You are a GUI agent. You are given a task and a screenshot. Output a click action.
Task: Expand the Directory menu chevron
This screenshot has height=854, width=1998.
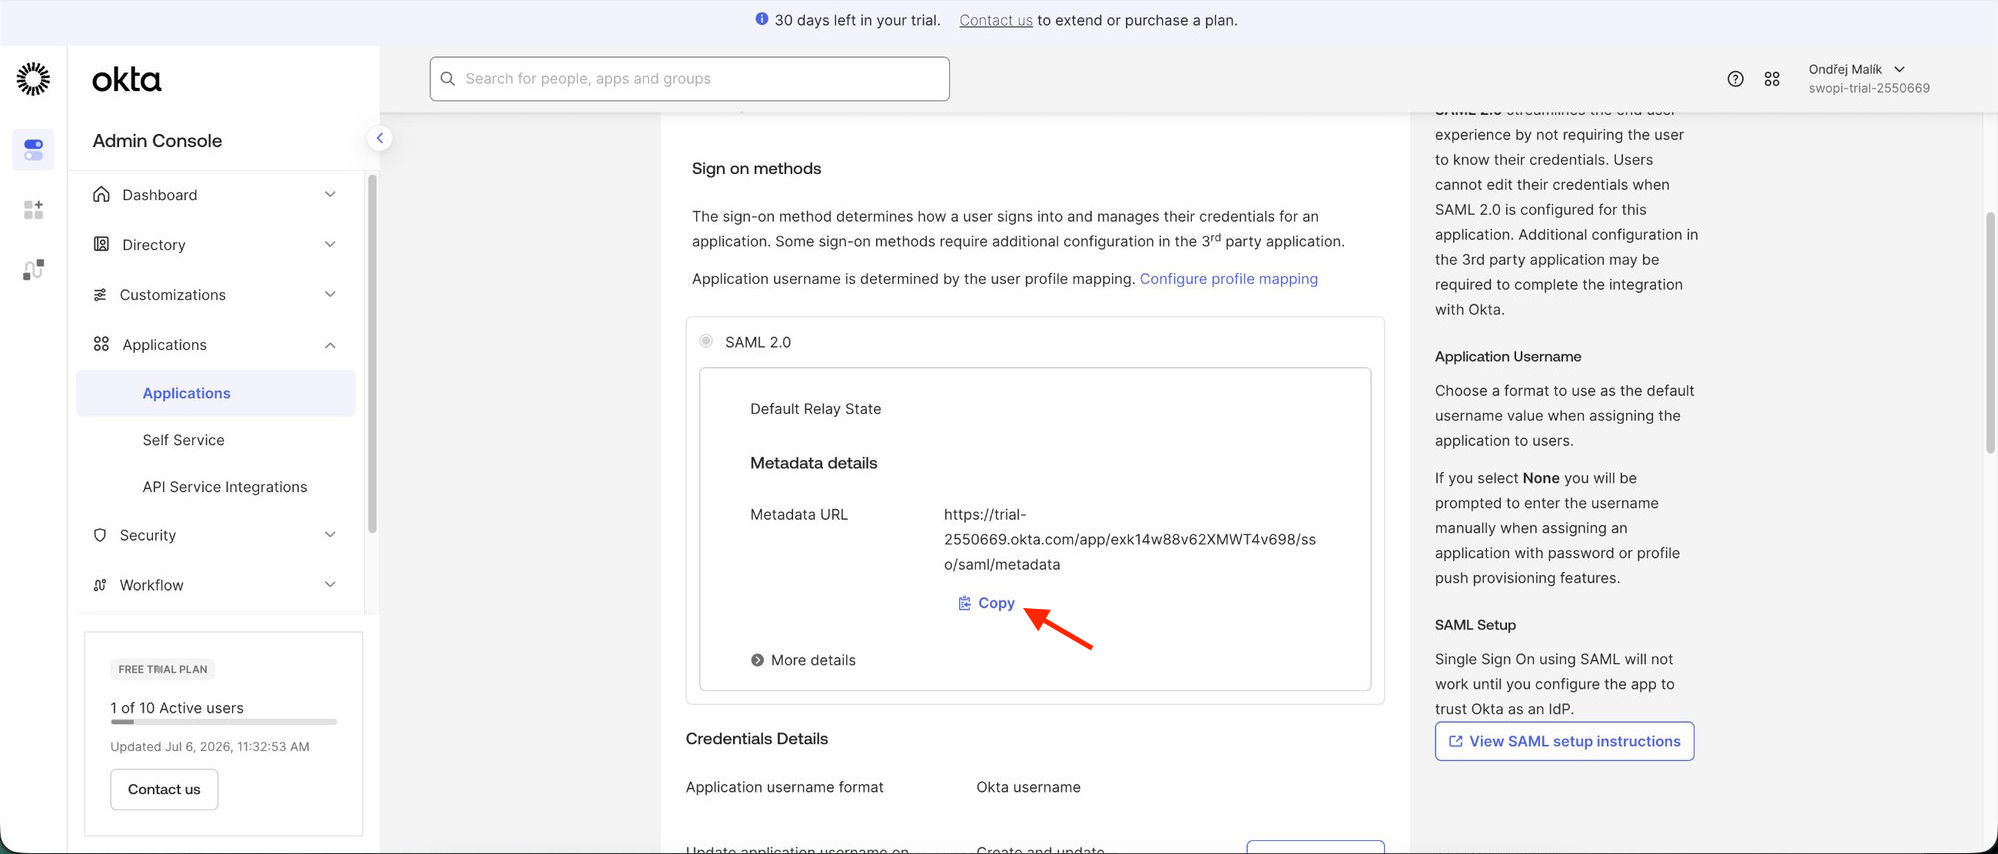tap(330, 244)
